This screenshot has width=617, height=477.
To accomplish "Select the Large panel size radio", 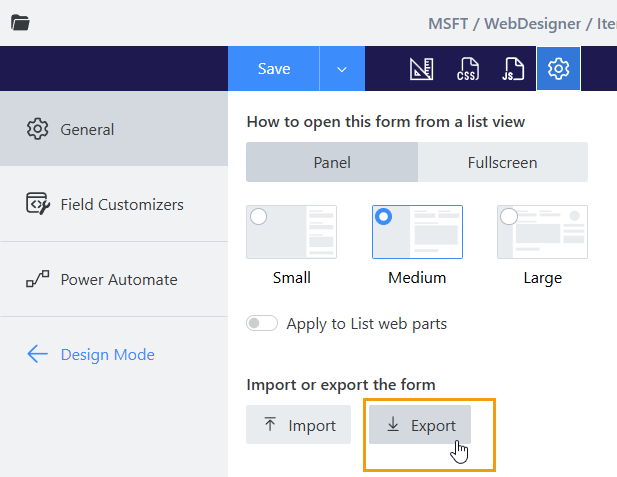I will [509, 217].
